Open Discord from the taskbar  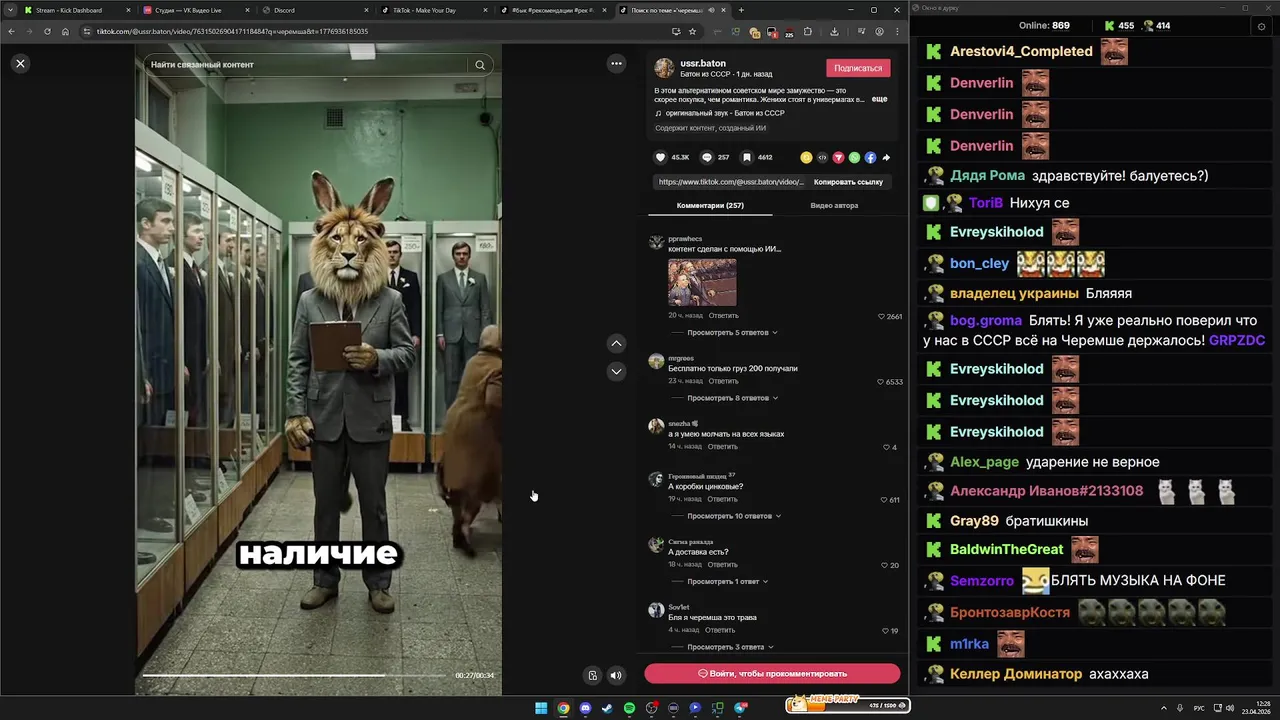coord(585,708)
